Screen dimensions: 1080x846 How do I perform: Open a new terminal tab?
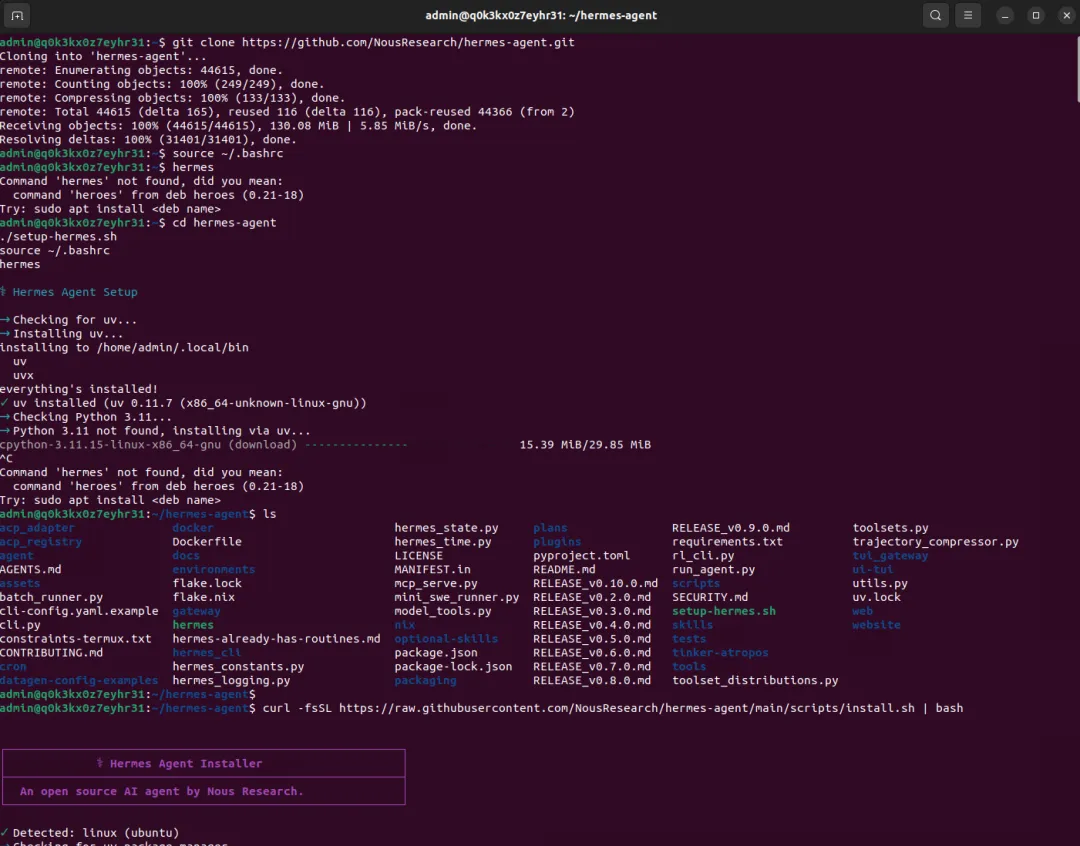pyautogui.click(x=16, y=15)
